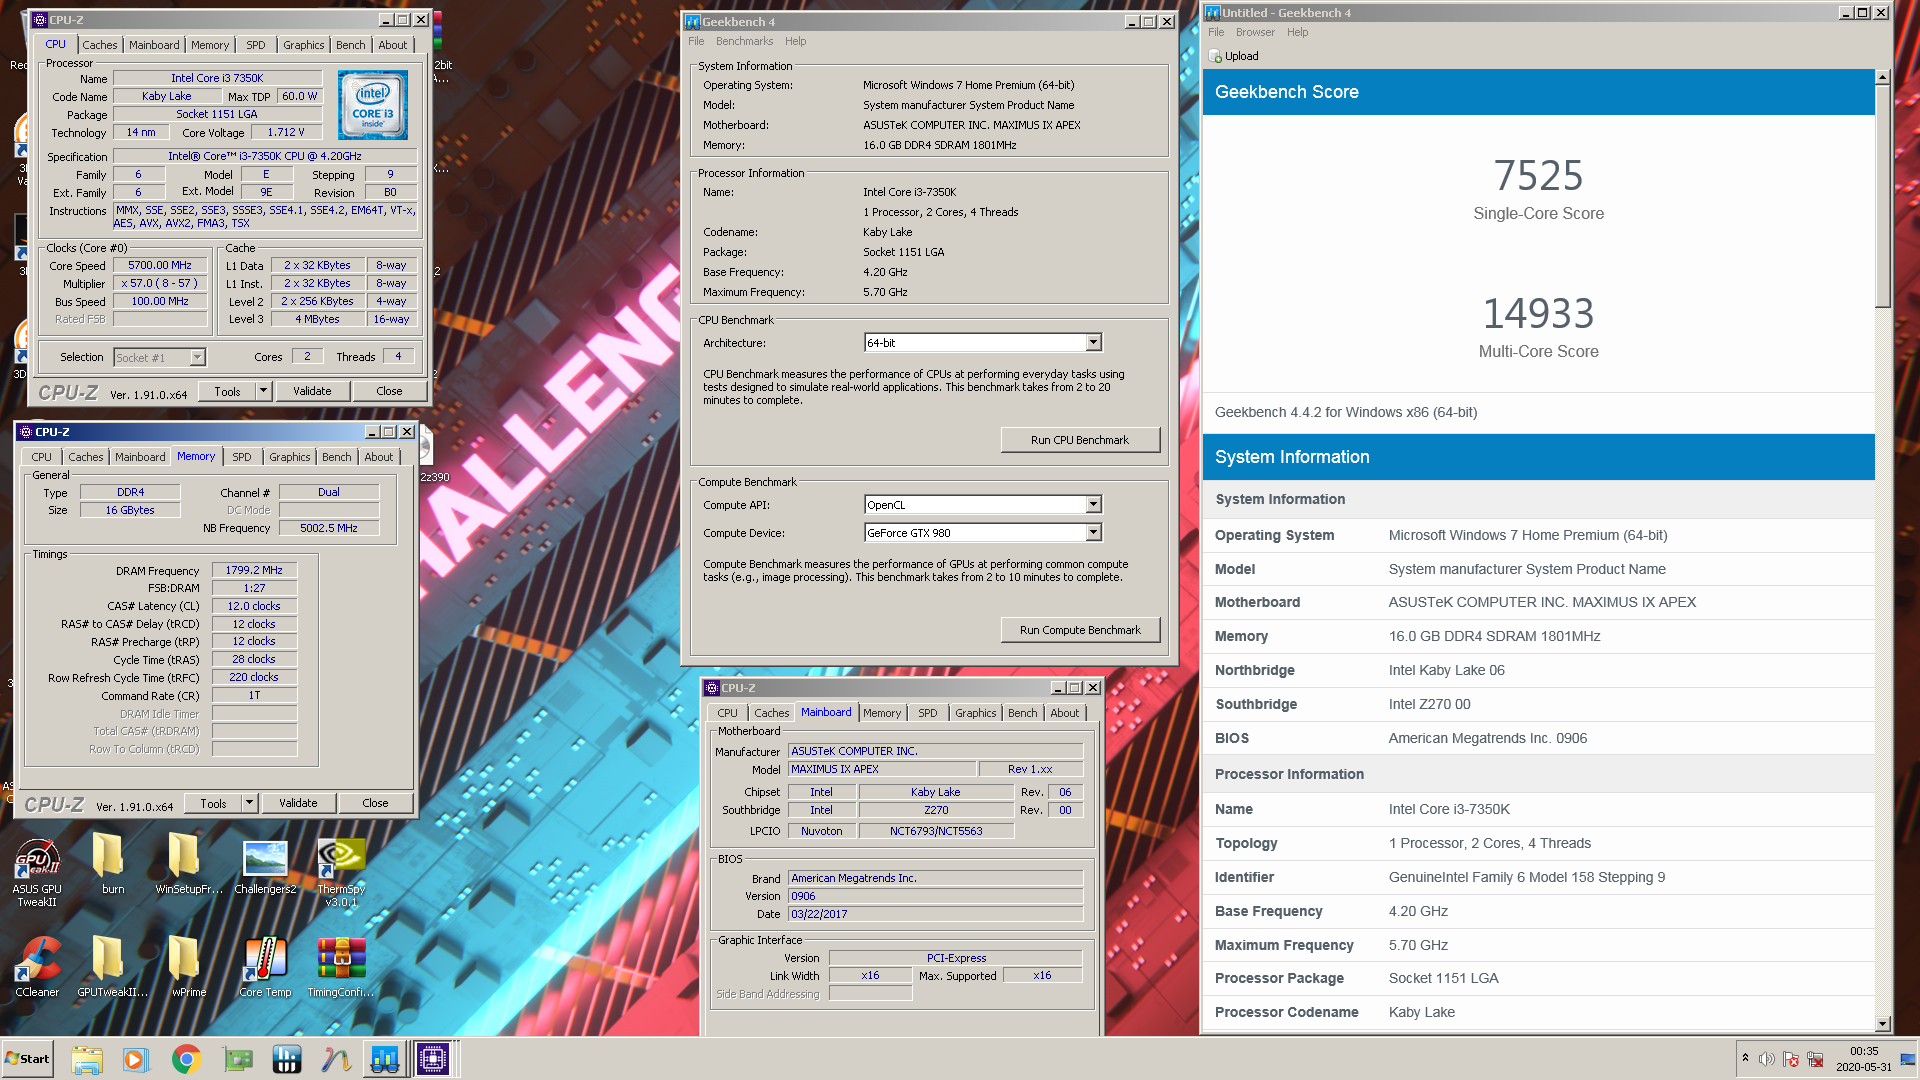Open Browser menu in Geekbench results window
This screenshot has width=1920, height=1080.
[1255, 32]
